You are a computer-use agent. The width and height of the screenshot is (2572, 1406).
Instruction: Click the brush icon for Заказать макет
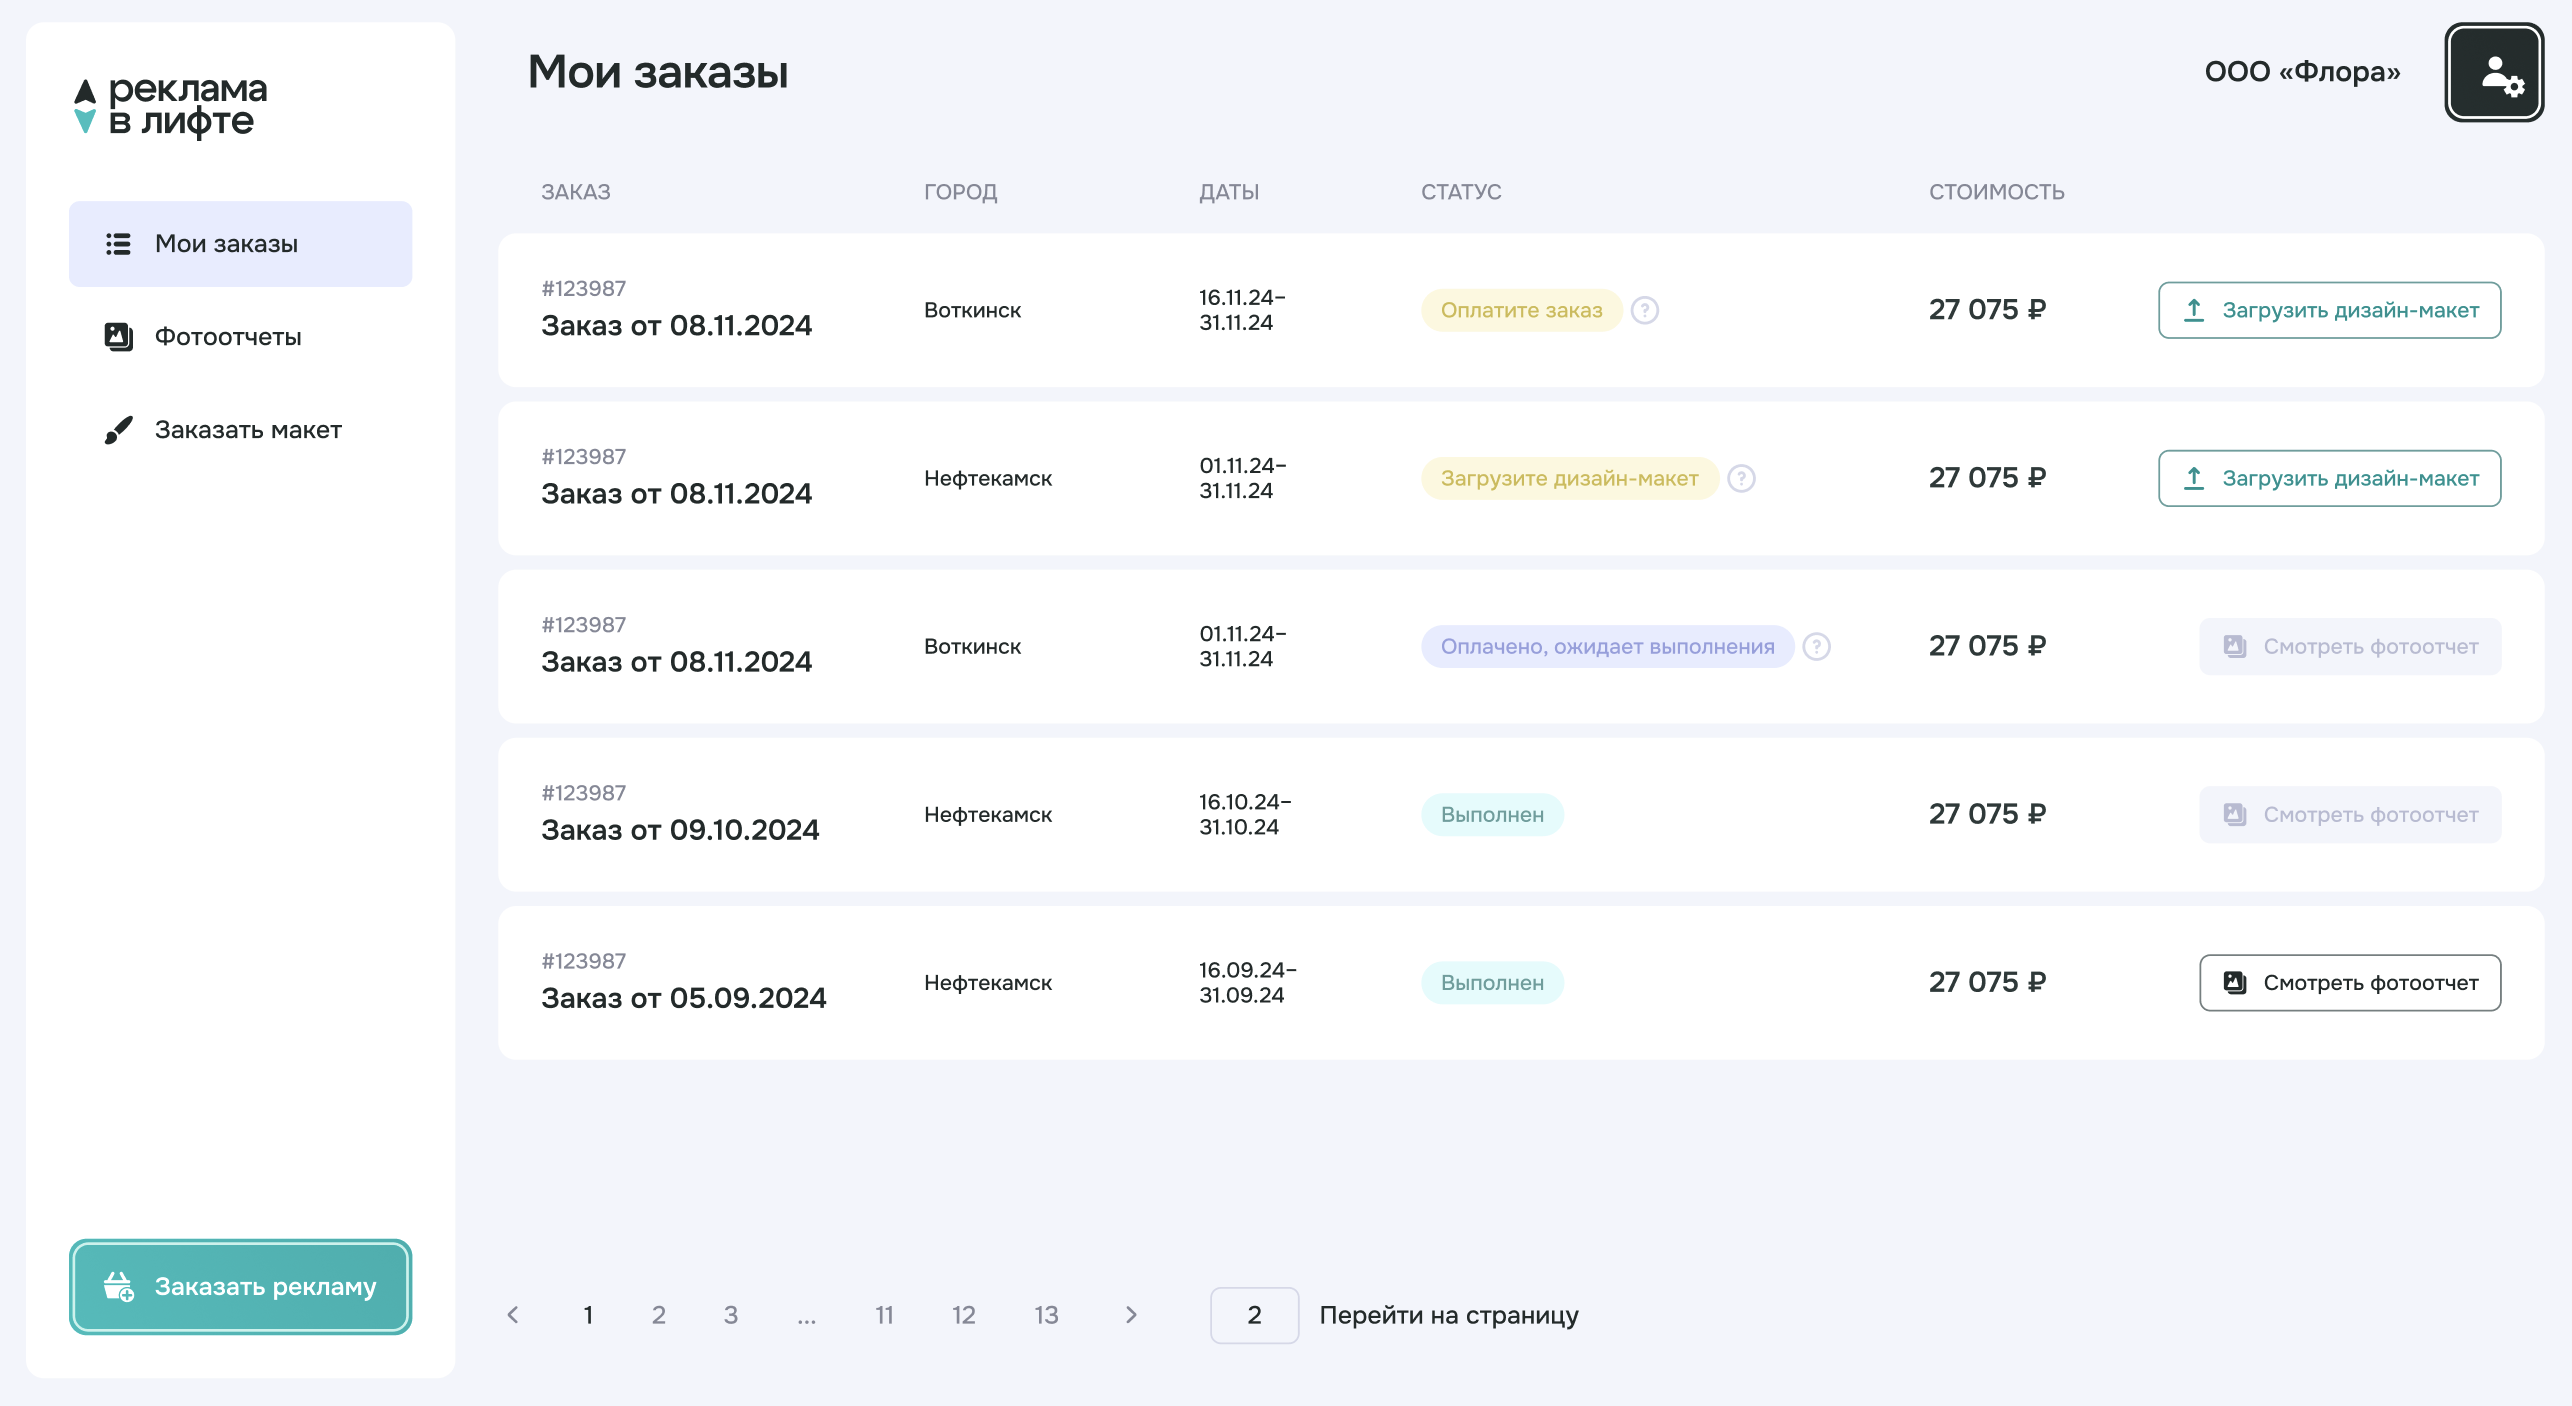(118, 430)
